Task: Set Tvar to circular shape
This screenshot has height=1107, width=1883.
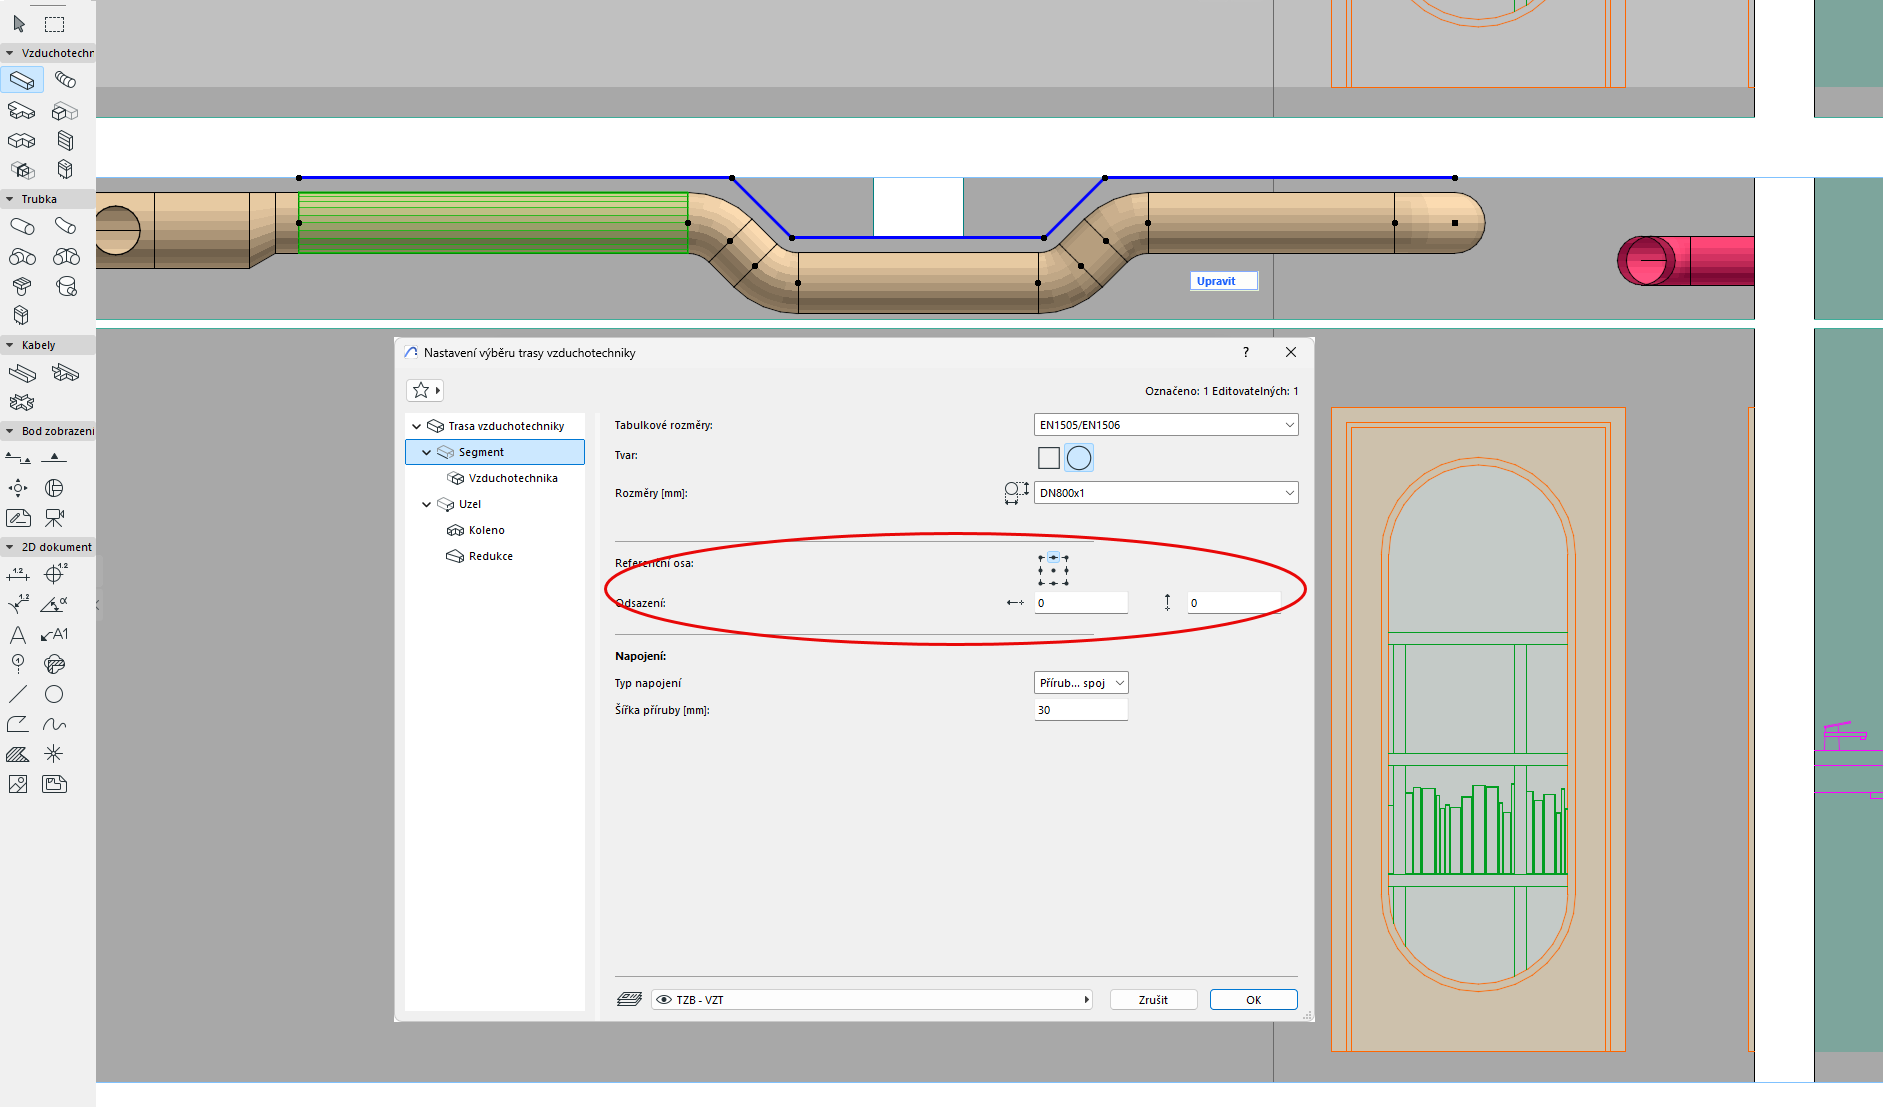Action: tap(1079, 458)
